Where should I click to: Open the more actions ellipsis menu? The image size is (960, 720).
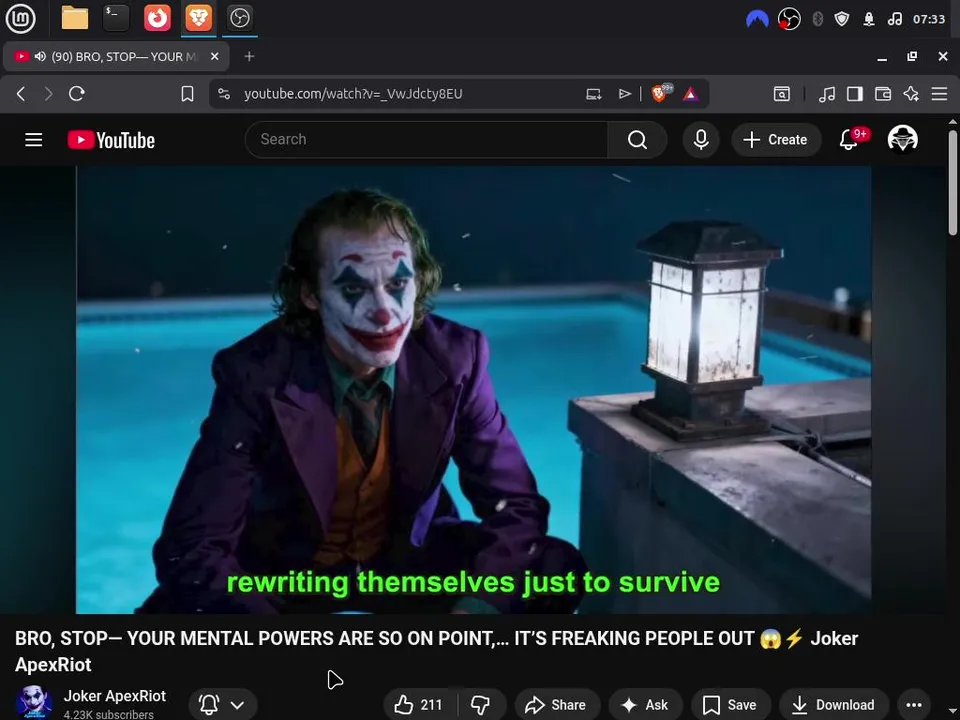pyautogui.click(x=913, y=705)
